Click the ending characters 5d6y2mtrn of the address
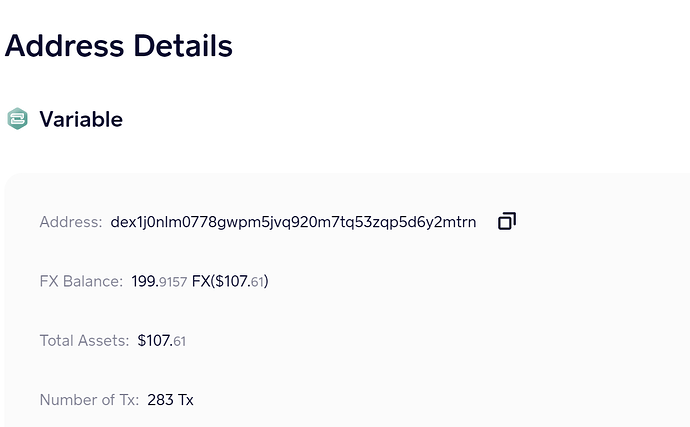Image resolution: width=690 pixels, height=427 pixels. pos(442,221)
